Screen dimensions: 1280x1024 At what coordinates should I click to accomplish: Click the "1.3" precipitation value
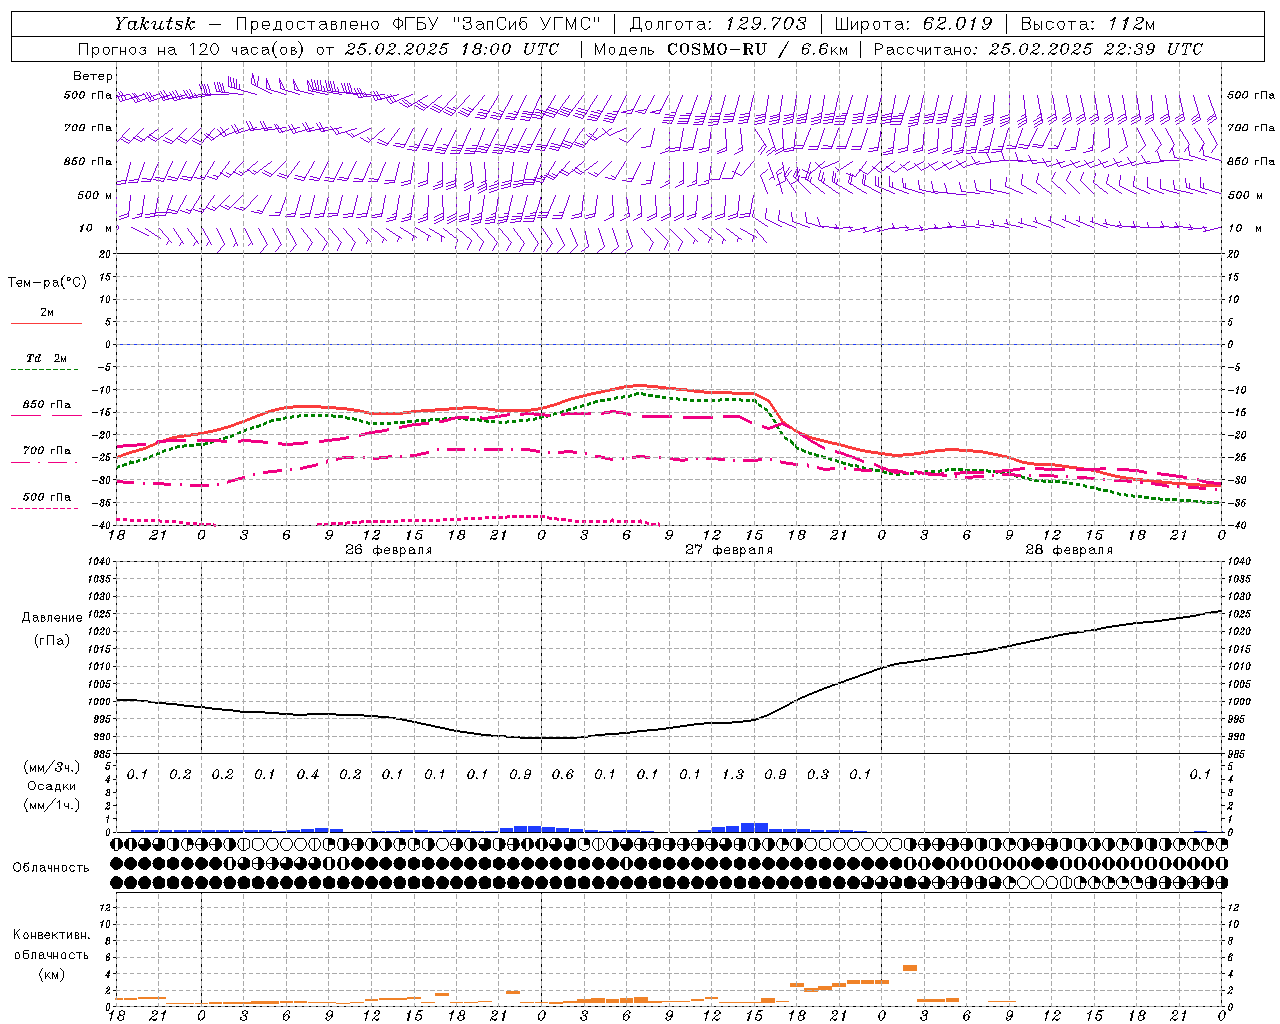click(x=733, y=774)
